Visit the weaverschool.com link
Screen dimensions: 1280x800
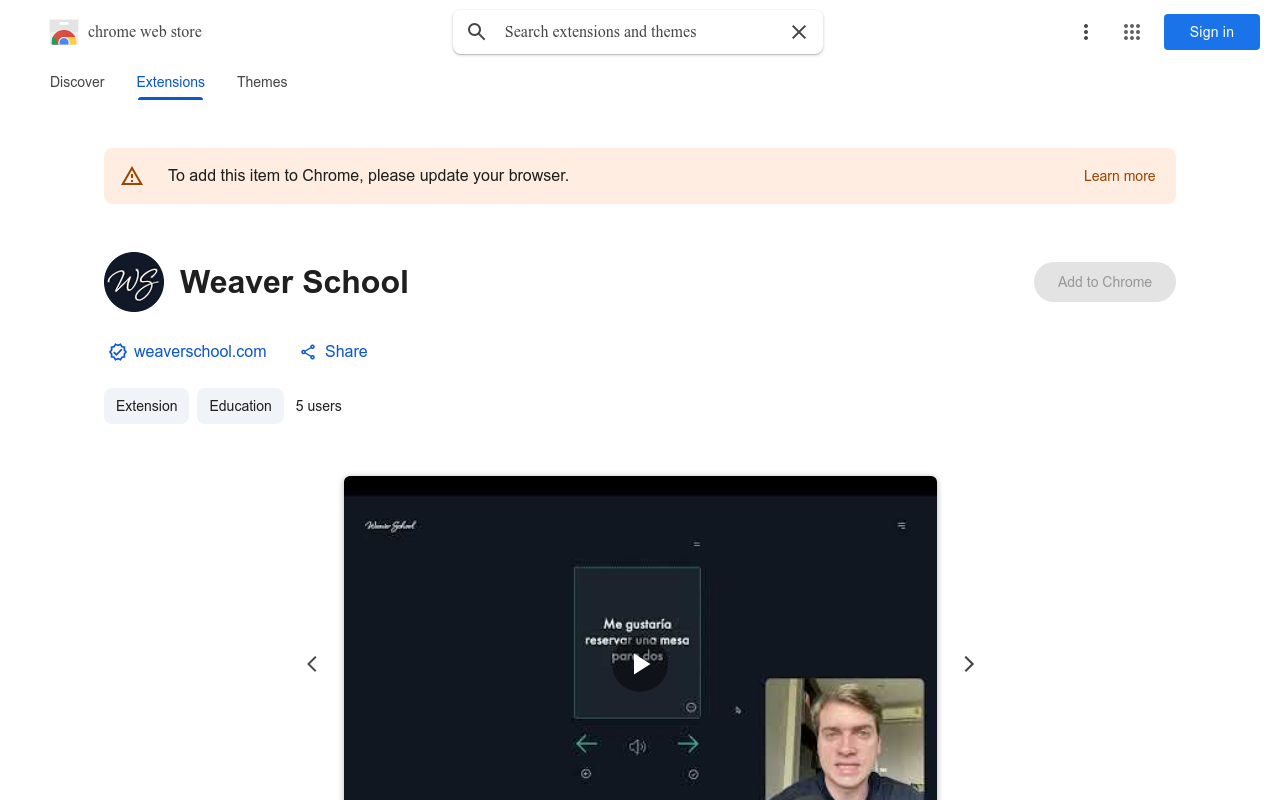pos(200,352)
